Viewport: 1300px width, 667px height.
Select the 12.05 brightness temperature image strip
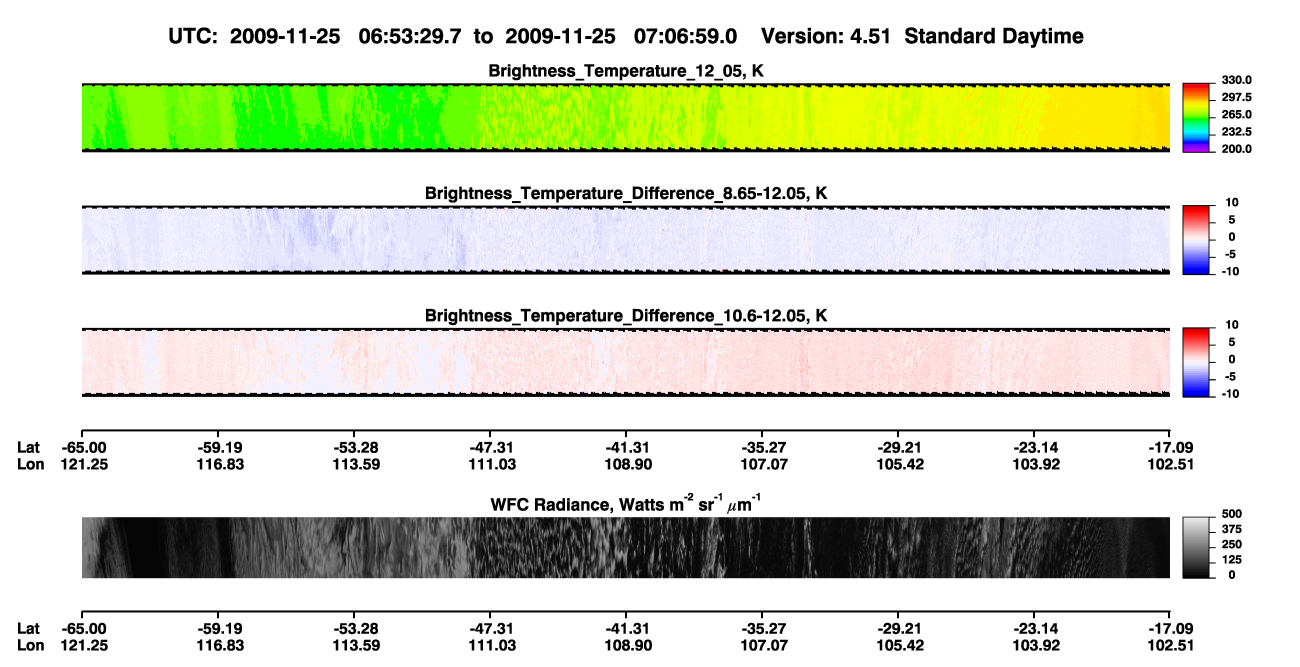[x=626, y=118]
